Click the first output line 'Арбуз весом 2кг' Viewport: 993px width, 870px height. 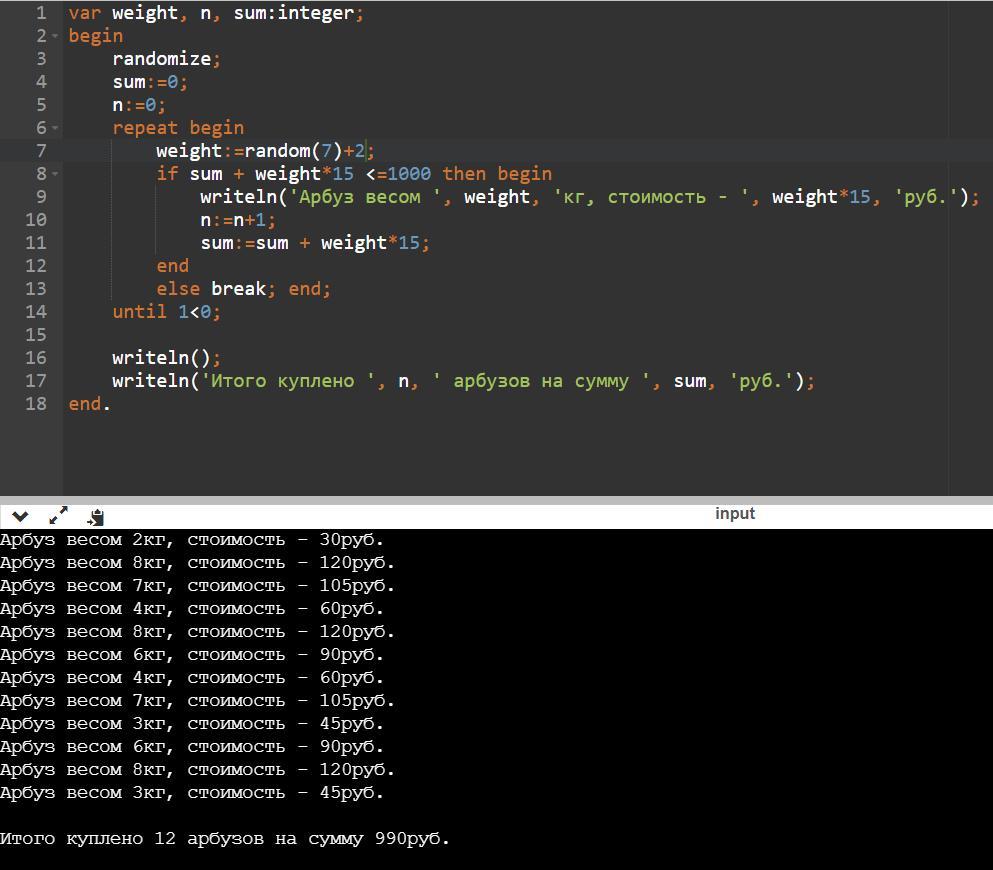[x=191, y=540]
